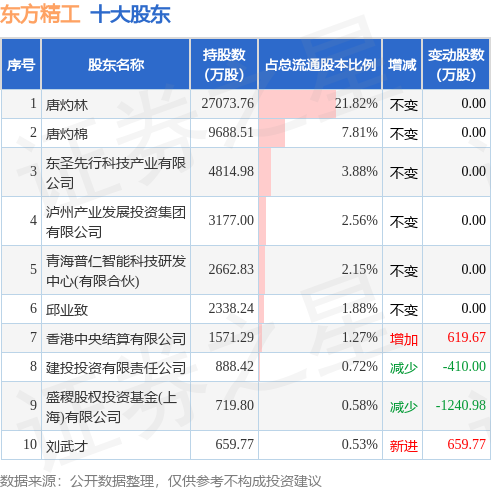Click the 2.15% ratio value

pyautogui.click(x=360, y=269)
